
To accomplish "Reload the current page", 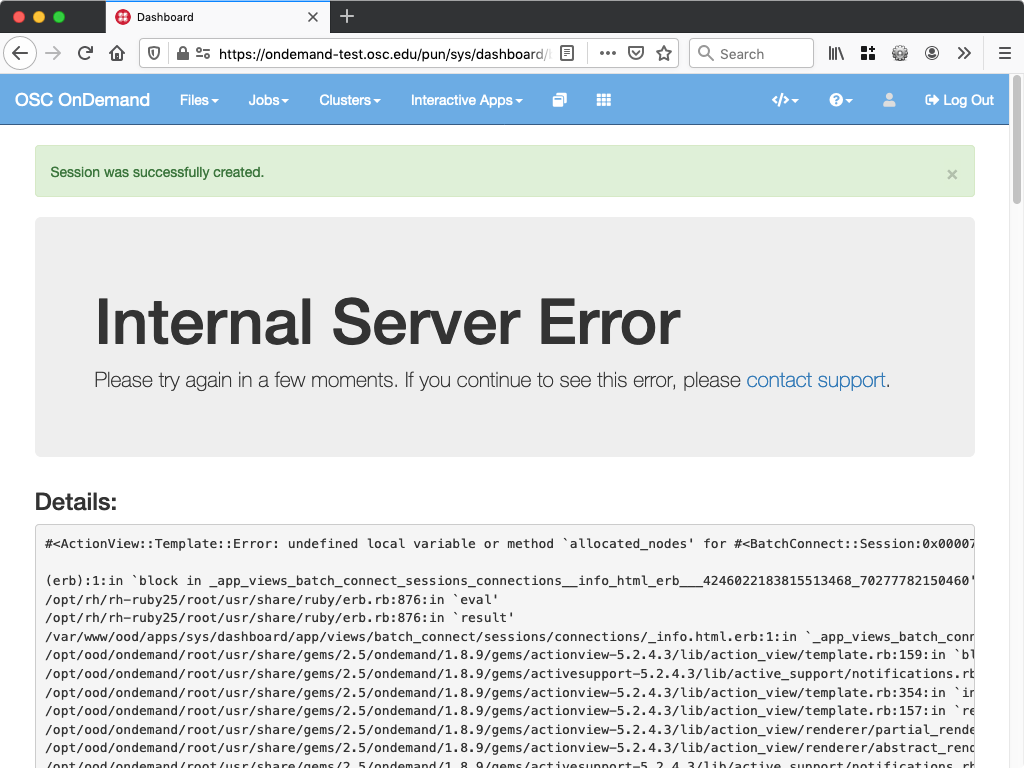I will point(85,53).
